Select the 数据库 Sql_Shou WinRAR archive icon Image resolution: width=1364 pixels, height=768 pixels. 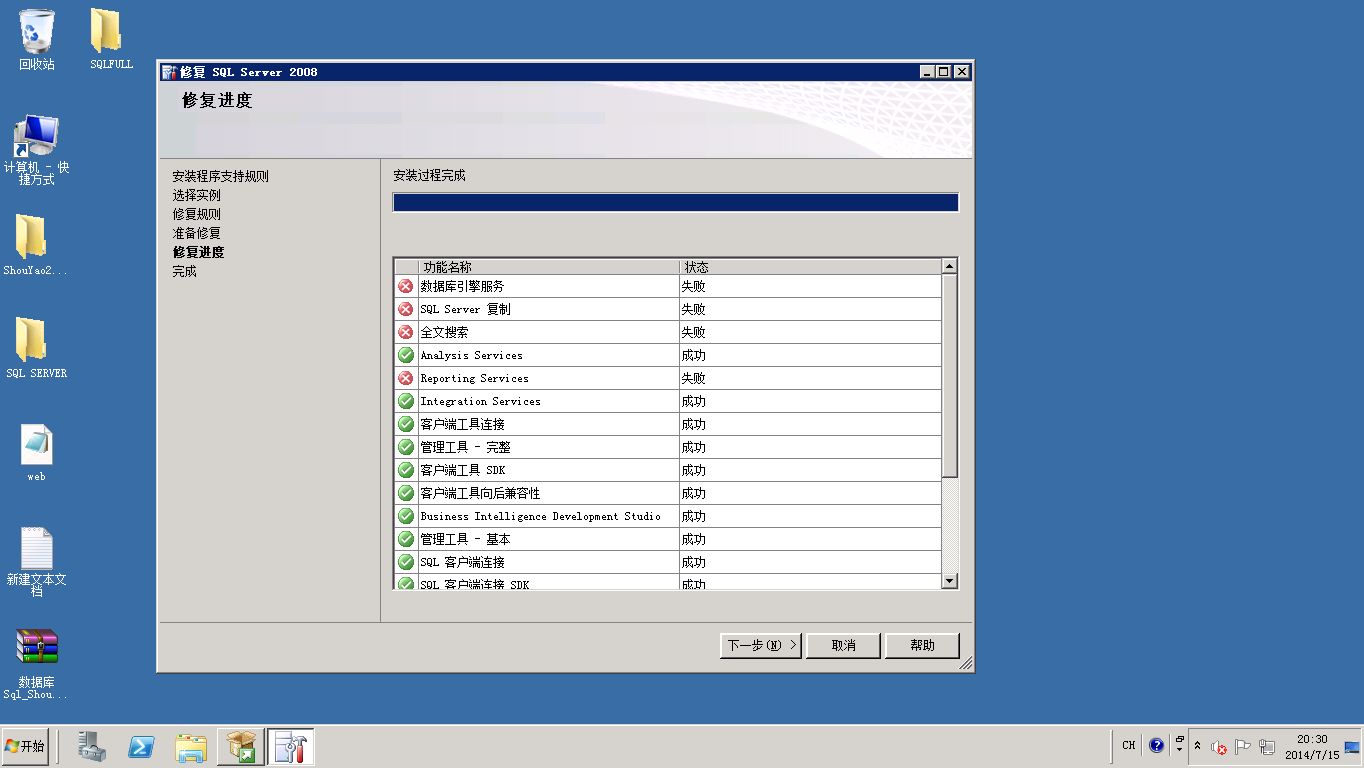pos(37,665)
